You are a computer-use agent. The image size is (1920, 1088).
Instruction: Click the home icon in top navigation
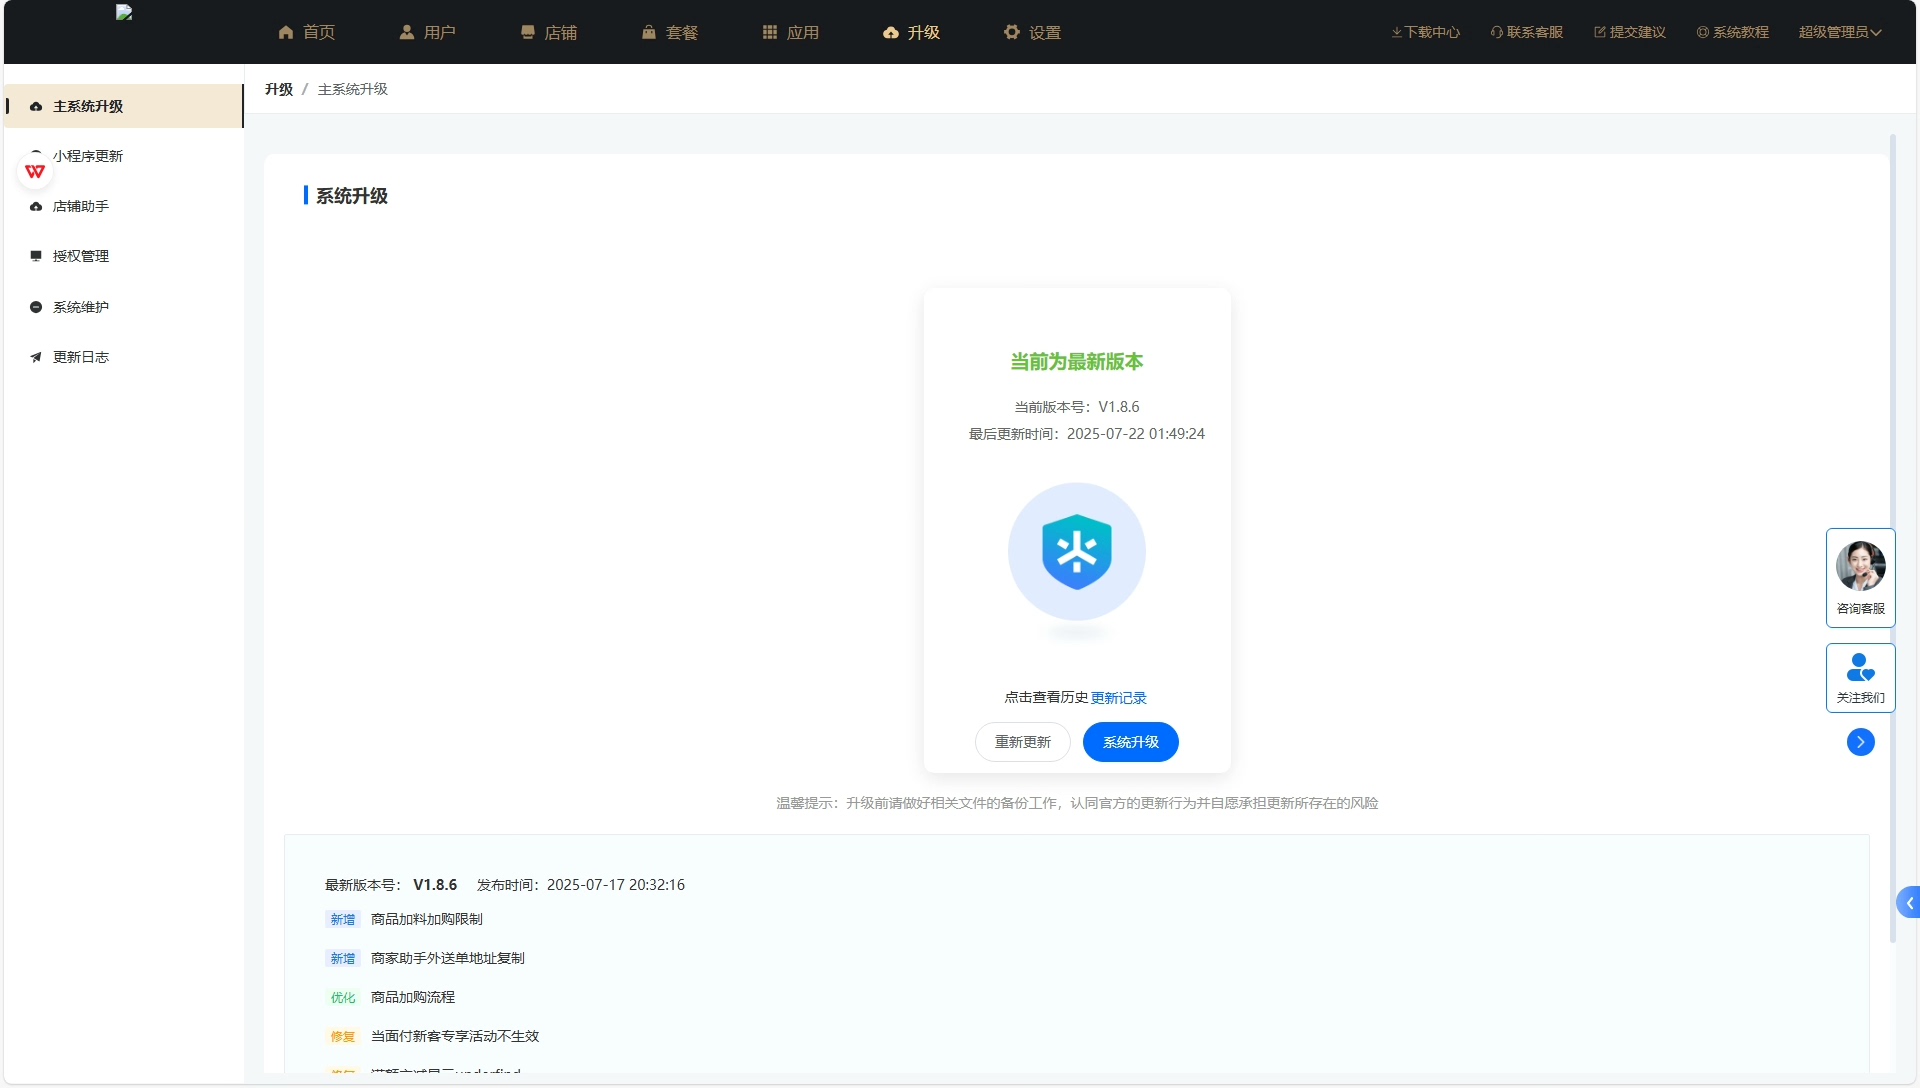click(x=286, y=32)
